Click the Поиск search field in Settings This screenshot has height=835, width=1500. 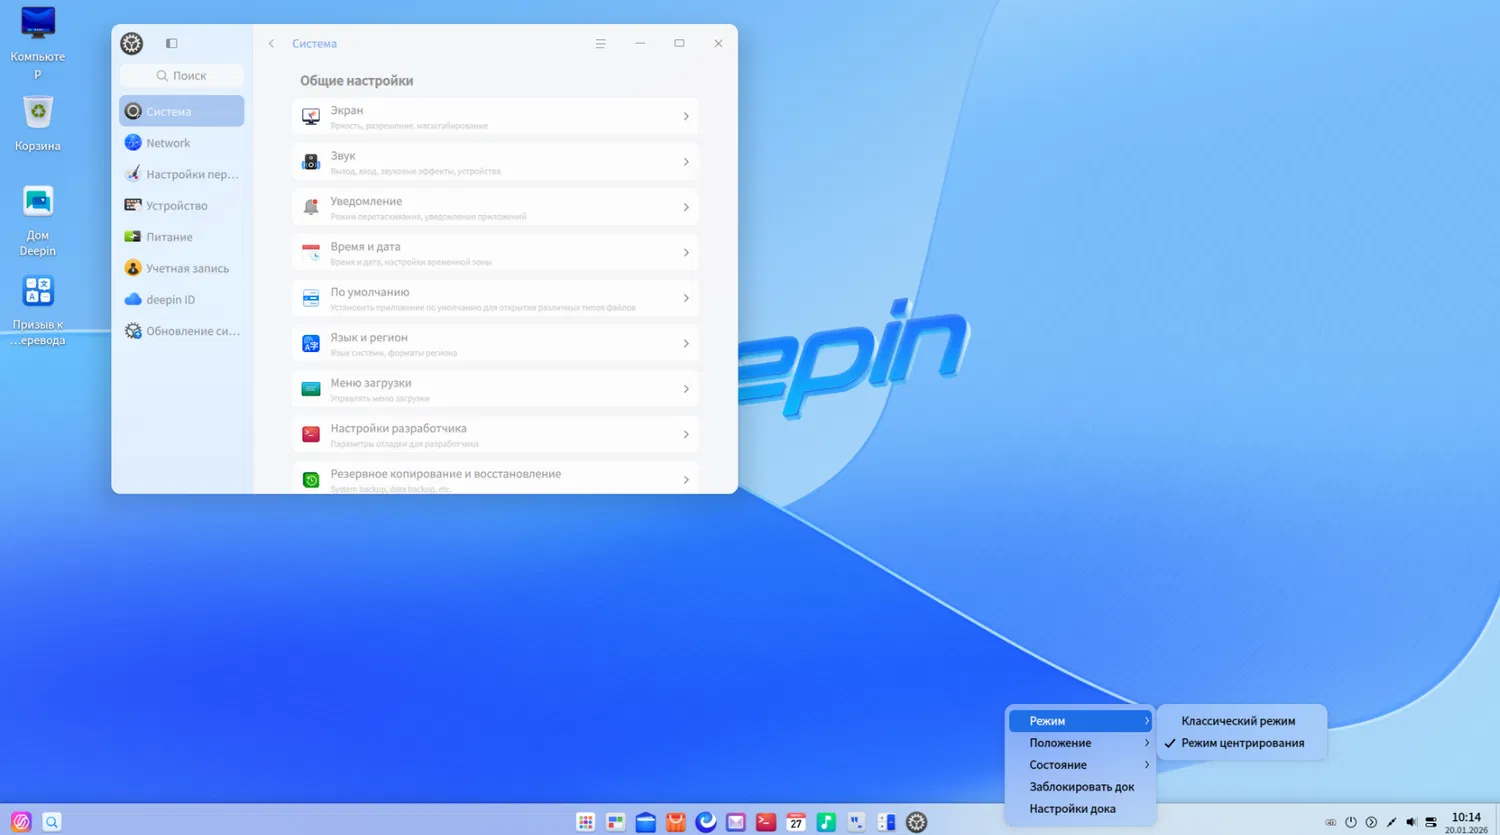point(181,76)
